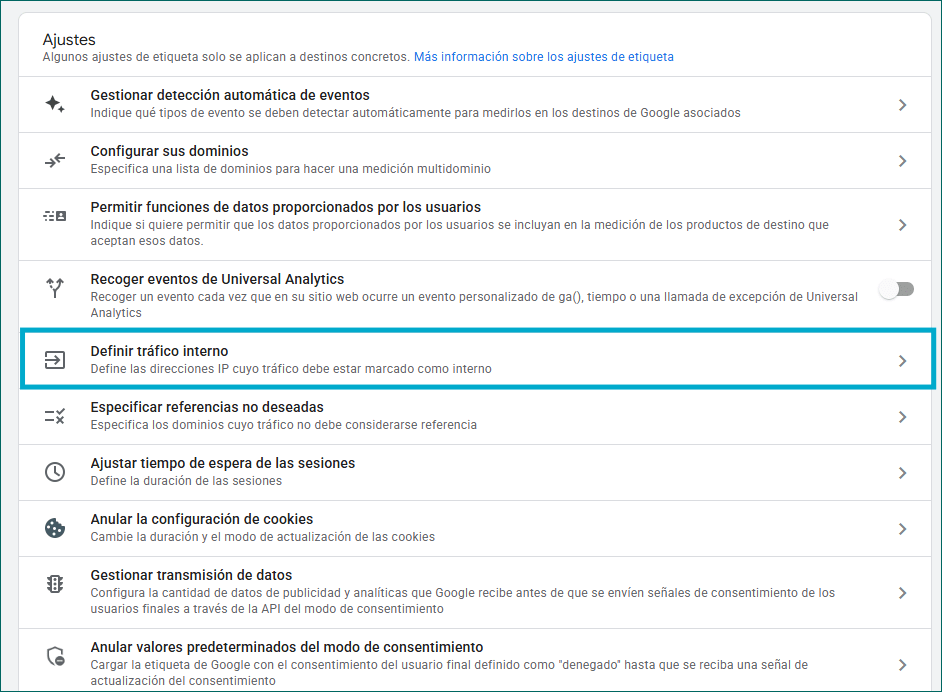The image size is (942, 692).
Task: Open Gestionar transmisión de datos row
Action: coord(191,575)
